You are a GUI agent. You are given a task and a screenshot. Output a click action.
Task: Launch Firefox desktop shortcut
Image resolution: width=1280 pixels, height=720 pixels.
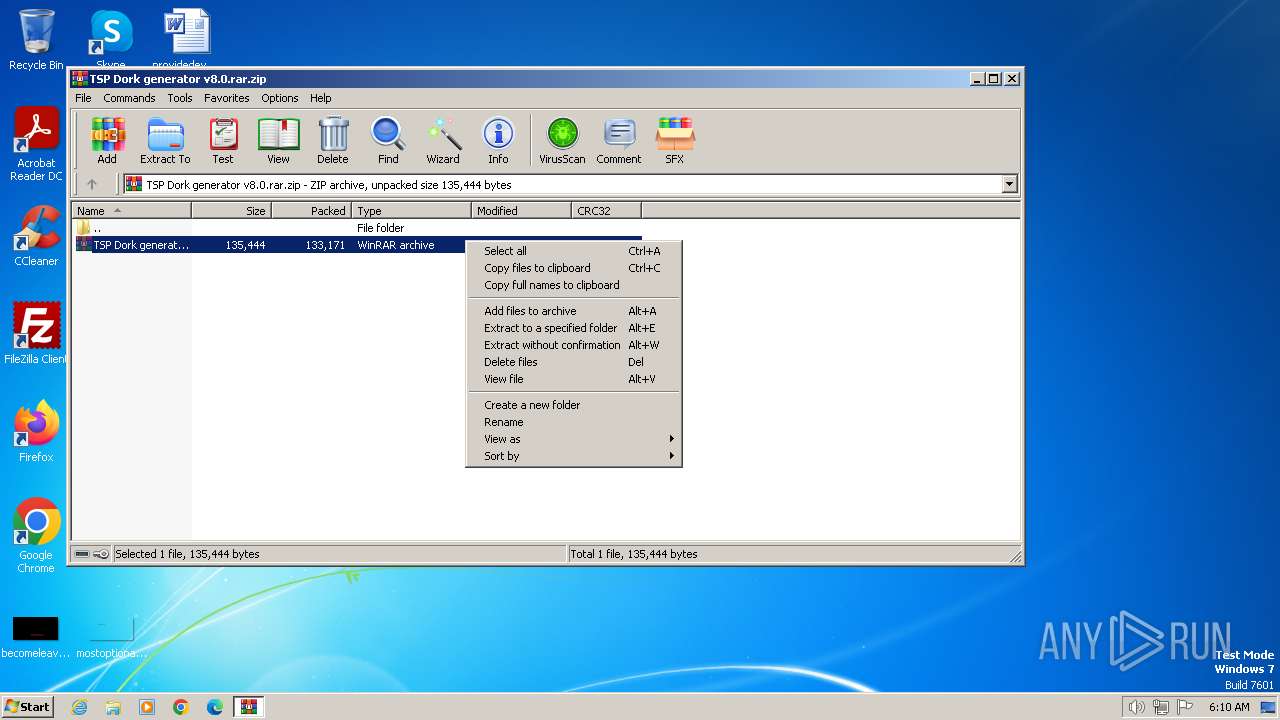[x=36, y=432]
